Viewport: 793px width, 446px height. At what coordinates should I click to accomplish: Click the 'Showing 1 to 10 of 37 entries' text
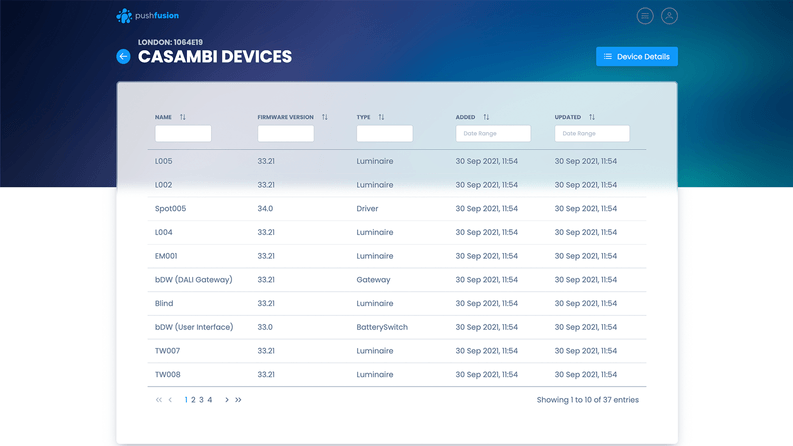pyautogui.click(x=588, y=400)
